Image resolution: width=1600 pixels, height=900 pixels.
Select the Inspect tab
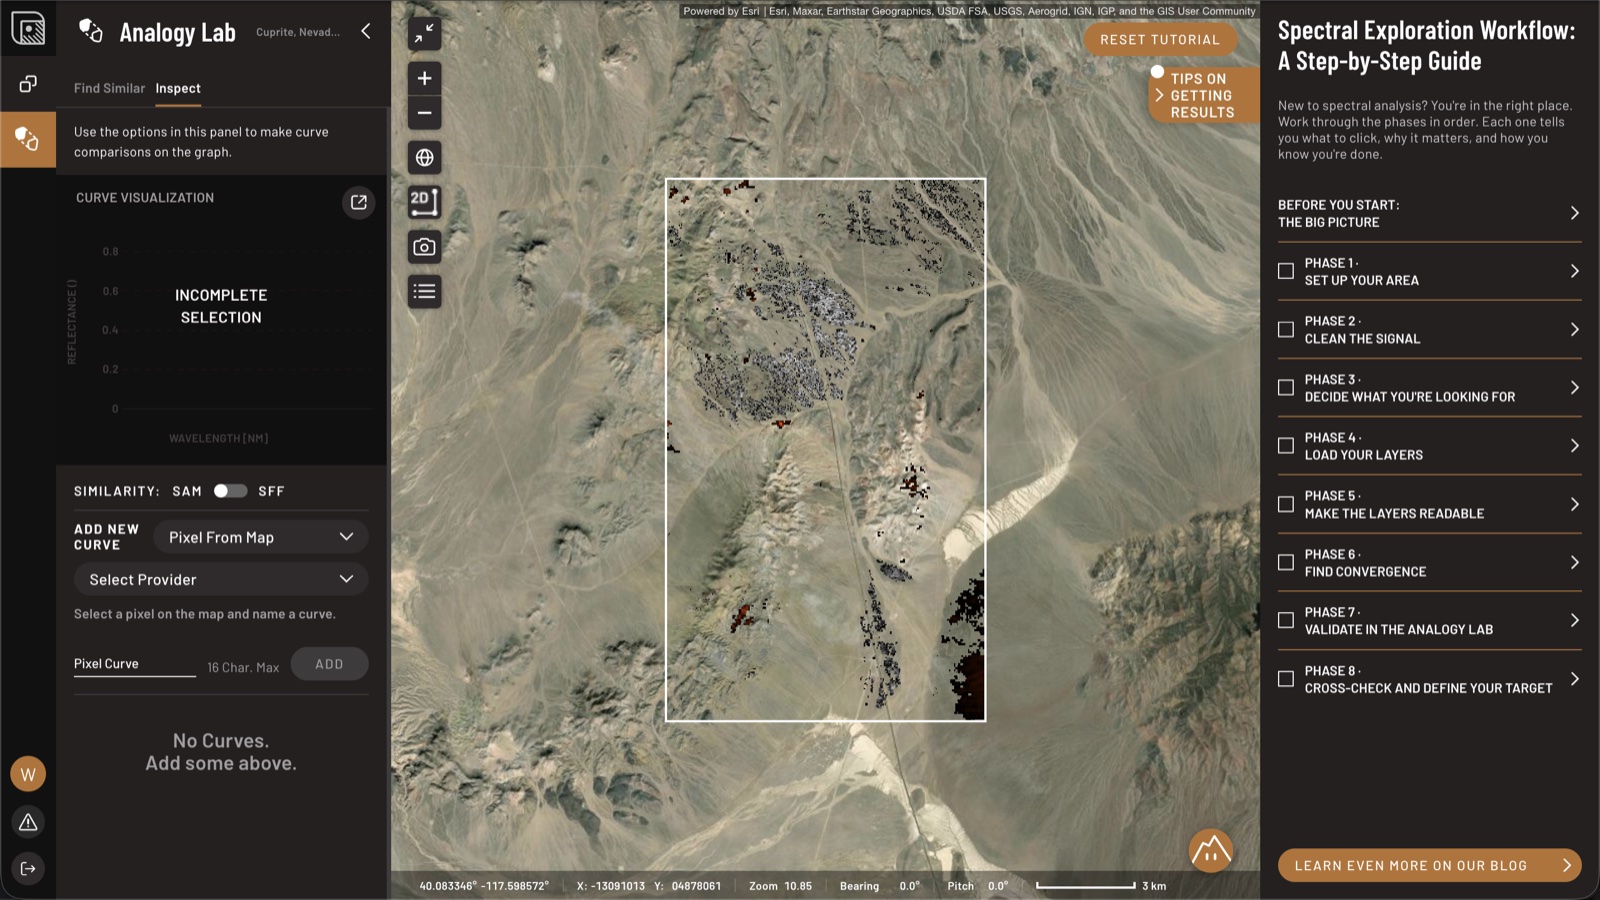point(178,88)
